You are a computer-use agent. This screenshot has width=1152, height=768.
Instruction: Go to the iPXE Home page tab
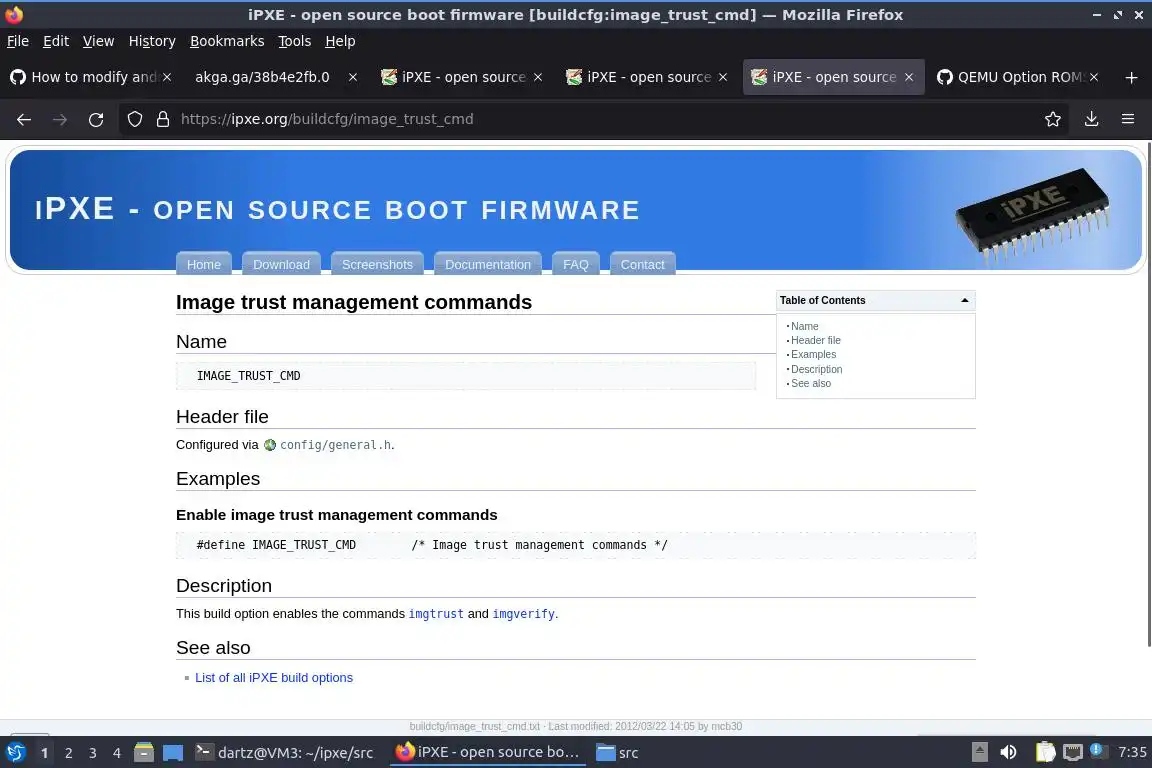point(204,265)
